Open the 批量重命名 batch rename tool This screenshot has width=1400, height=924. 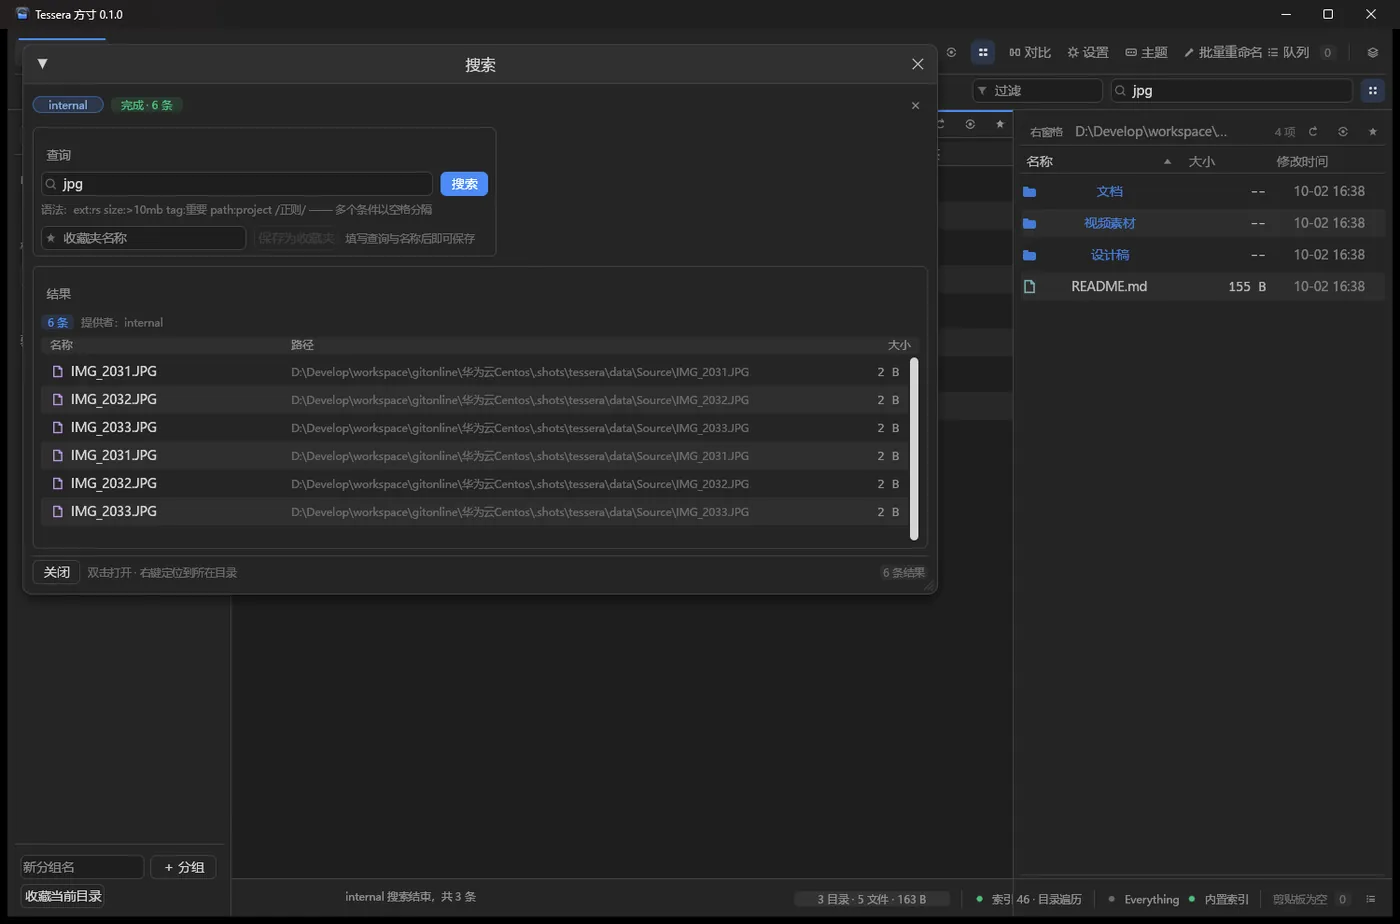pyautogui.click(x=1222, y=52)
